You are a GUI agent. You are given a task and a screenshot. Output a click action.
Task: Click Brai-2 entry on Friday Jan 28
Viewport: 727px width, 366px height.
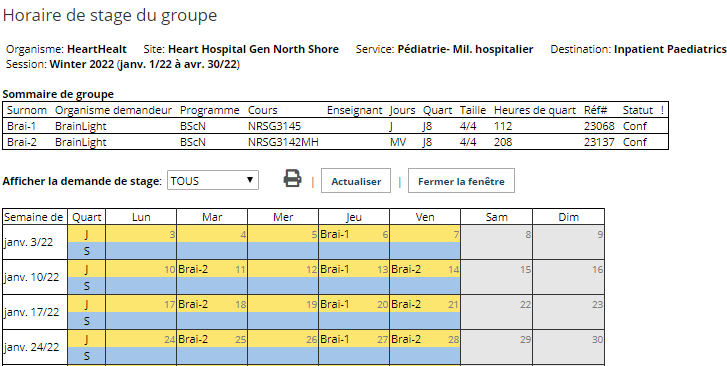tap(406, 339)
